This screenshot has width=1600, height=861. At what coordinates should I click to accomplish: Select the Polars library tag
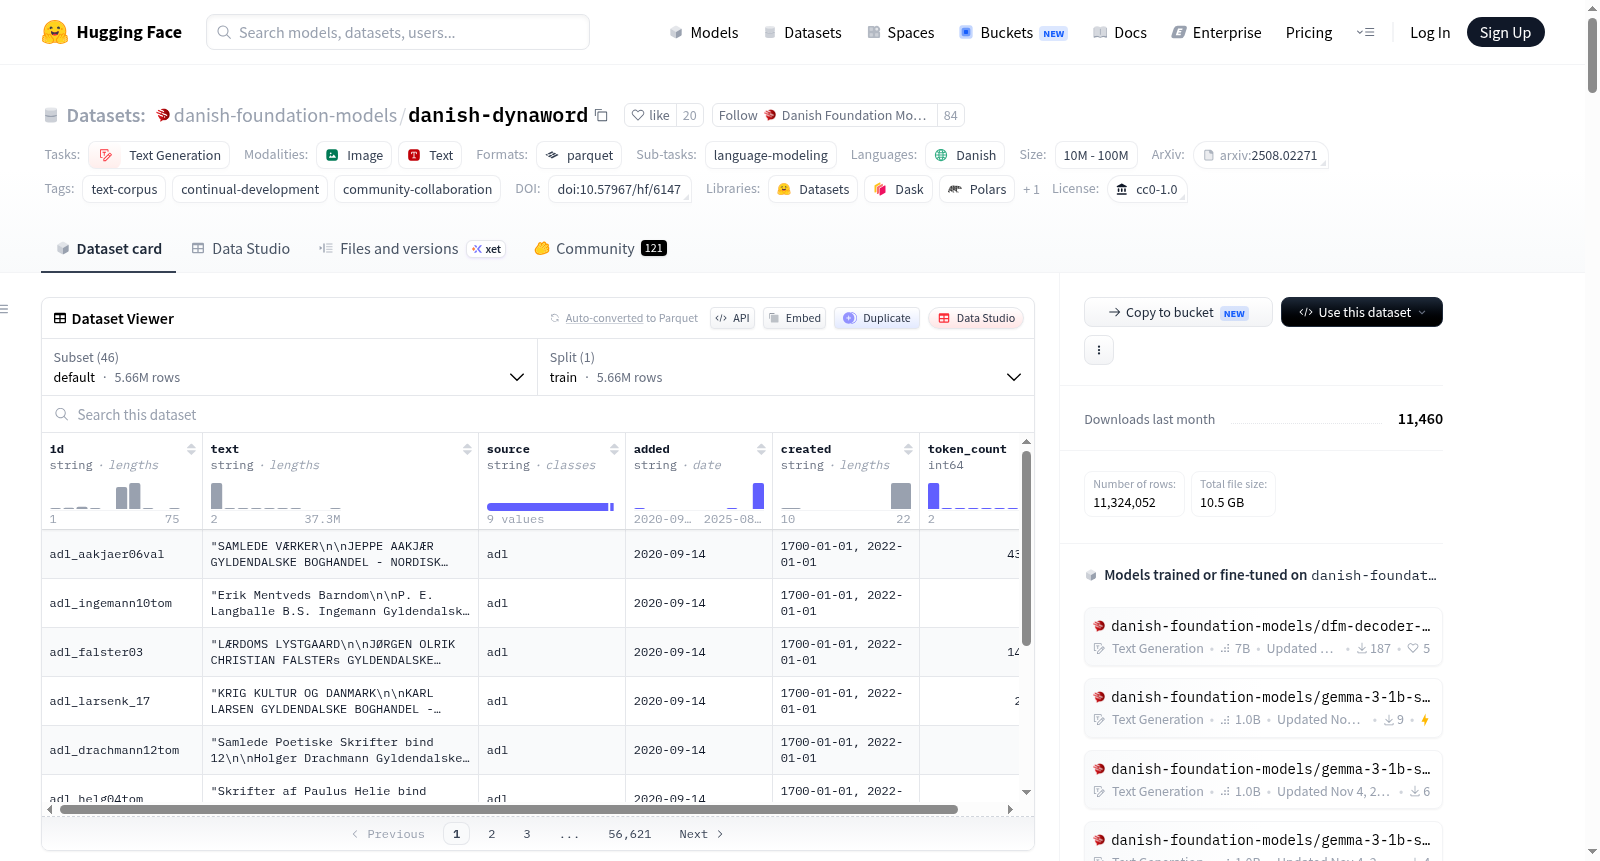(977, 189)
